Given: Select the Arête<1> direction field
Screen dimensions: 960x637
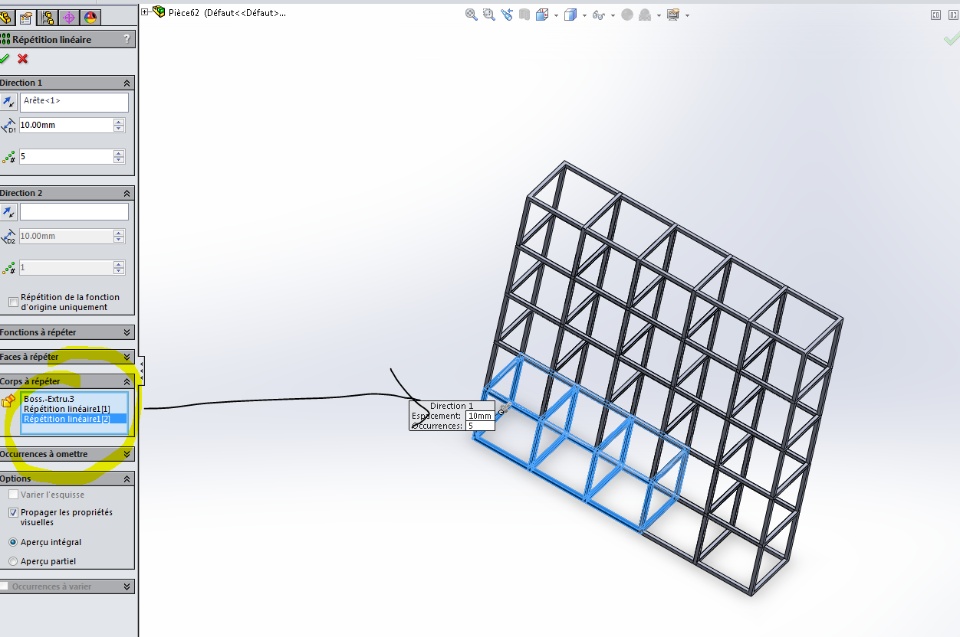Looking at the screenshot, I should click(74, 102).
